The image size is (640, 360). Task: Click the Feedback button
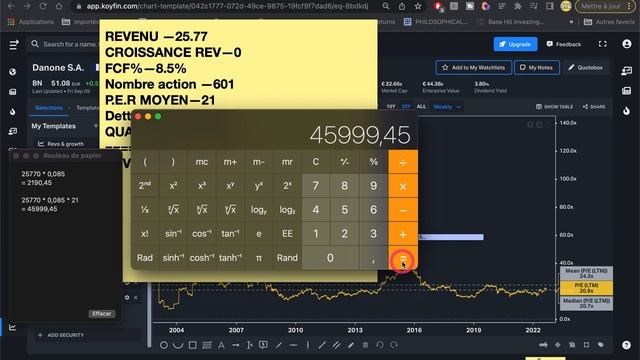coord(564,44)
